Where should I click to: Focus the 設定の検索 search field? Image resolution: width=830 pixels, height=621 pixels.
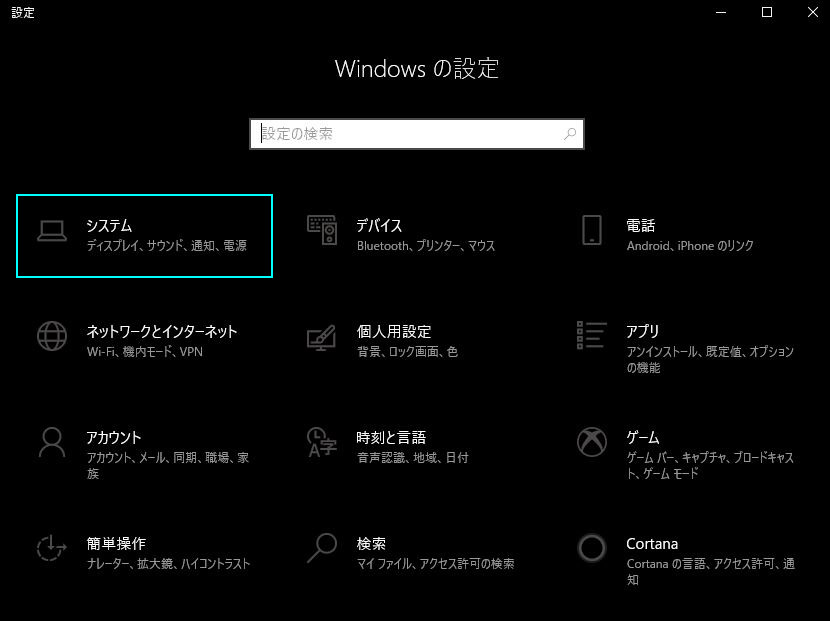click(x=417, y=134)
